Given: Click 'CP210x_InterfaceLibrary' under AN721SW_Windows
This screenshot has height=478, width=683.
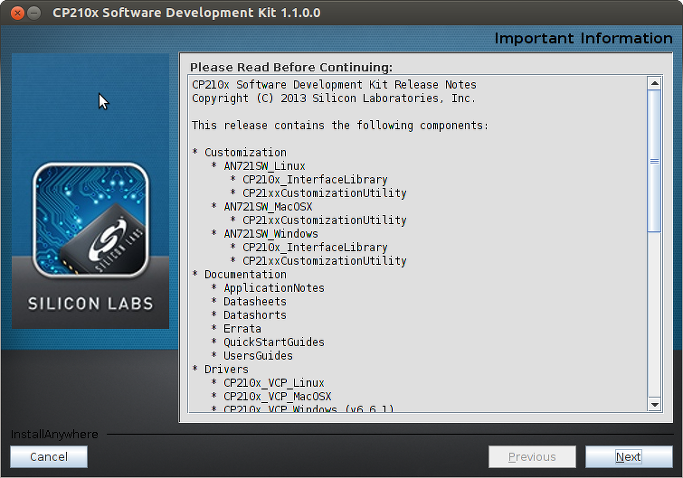Looking at the screenshot, I should click(x=315, y=247).
